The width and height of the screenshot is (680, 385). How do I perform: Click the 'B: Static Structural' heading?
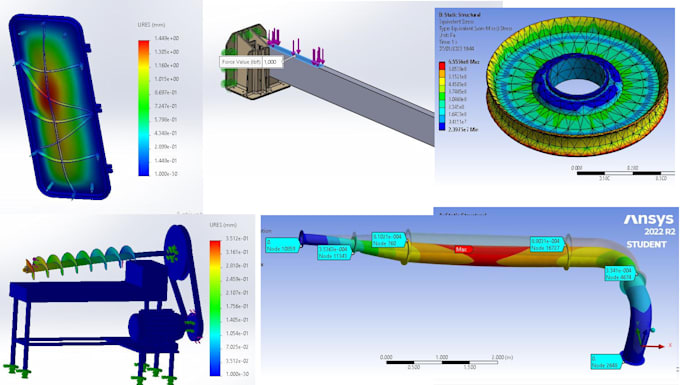(x=460, y=15)
